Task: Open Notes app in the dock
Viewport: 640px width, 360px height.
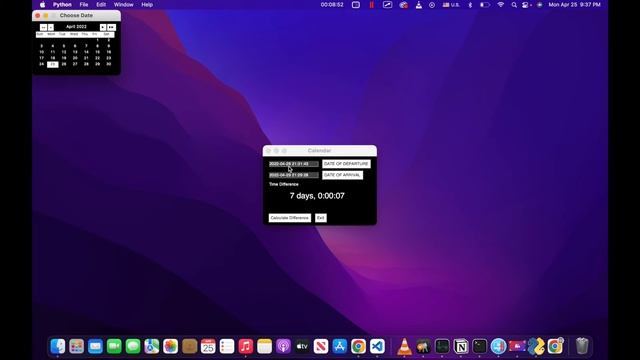Action: tap(264, 346)
